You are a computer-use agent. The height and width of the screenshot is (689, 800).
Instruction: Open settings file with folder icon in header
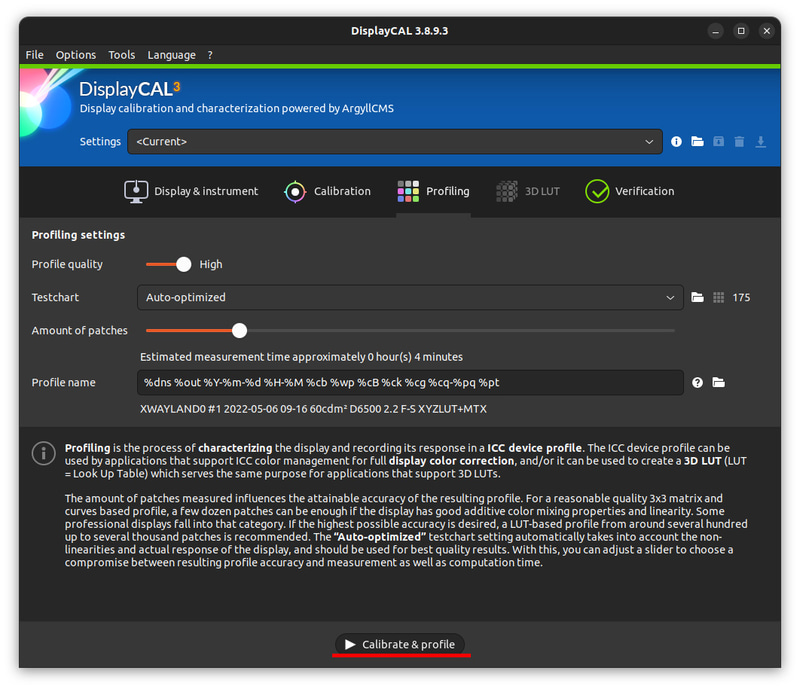coord(697,141)
